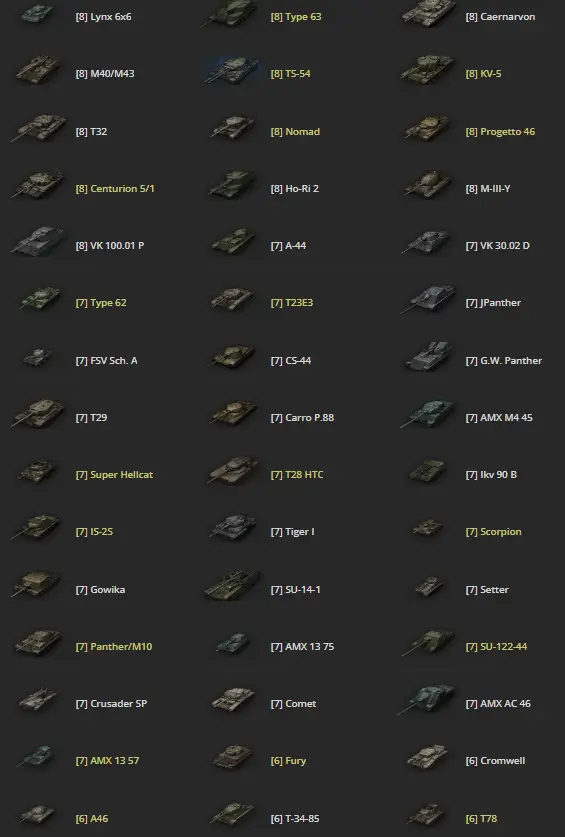565x837 pixels.
Task: Open the VK 100.01 P tank icon
Action: pos(38,242)
